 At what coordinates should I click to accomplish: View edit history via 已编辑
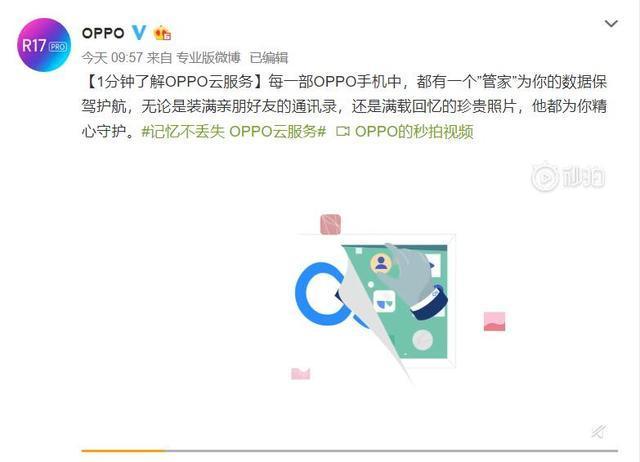click(x=269, y=58)
